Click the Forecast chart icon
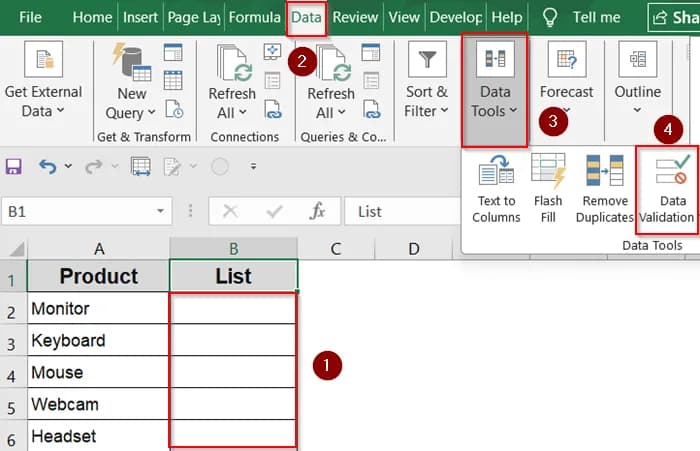 [x=567, y=59]
